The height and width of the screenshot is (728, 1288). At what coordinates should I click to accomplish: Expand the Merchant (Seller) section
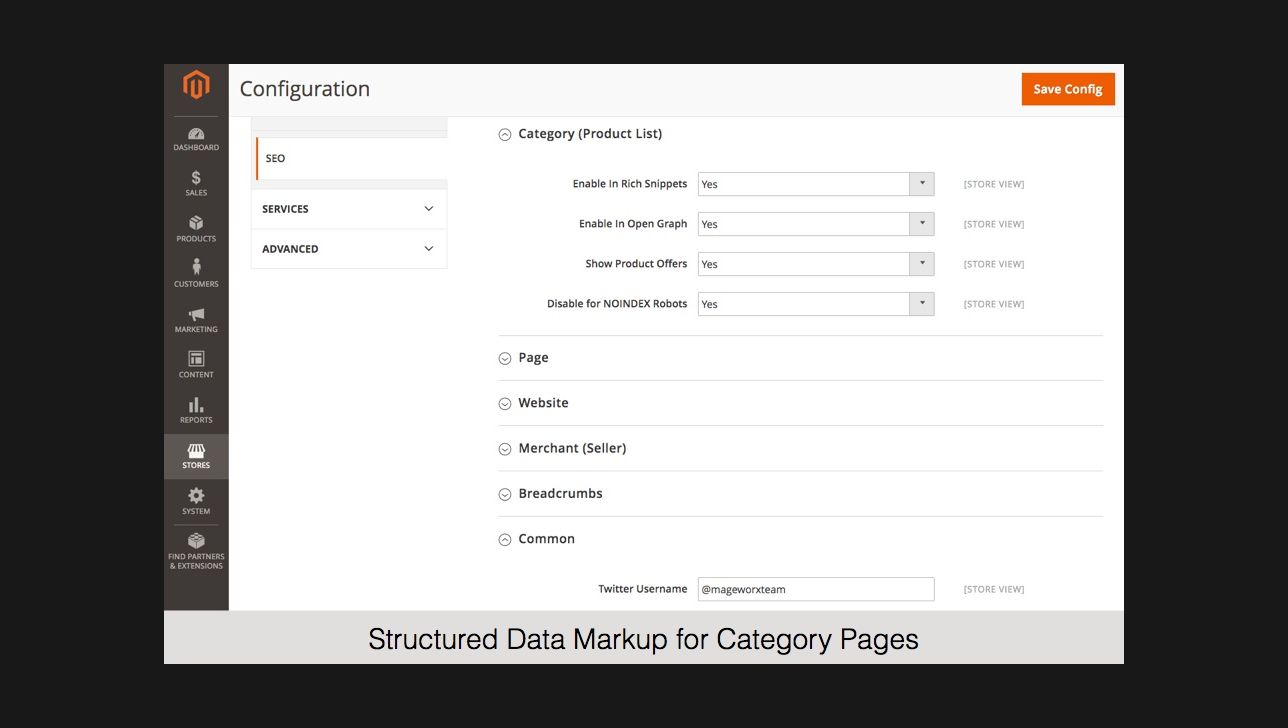point(571,449)
